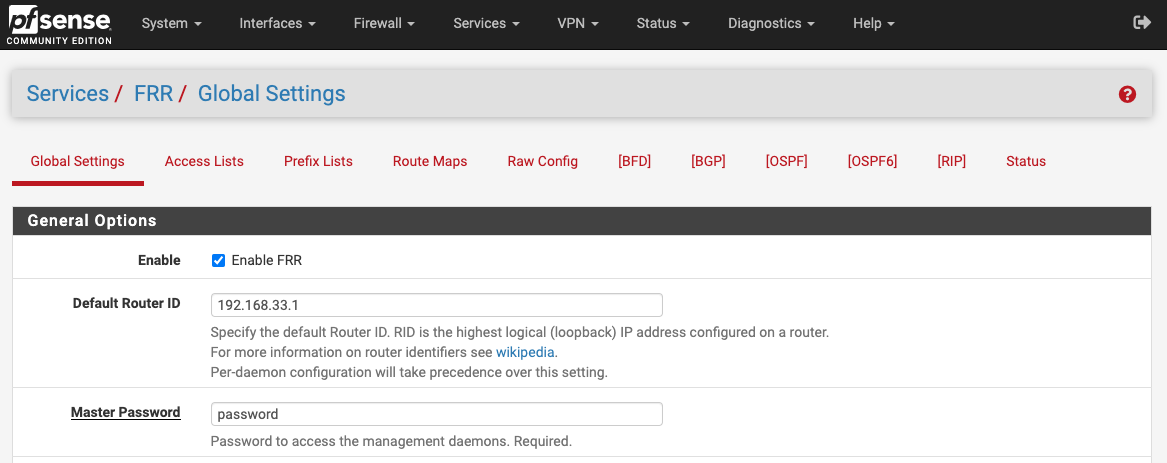Click the pfSense logo icon
Screen dimensions: 1167x463
click(x=58, y=24)
